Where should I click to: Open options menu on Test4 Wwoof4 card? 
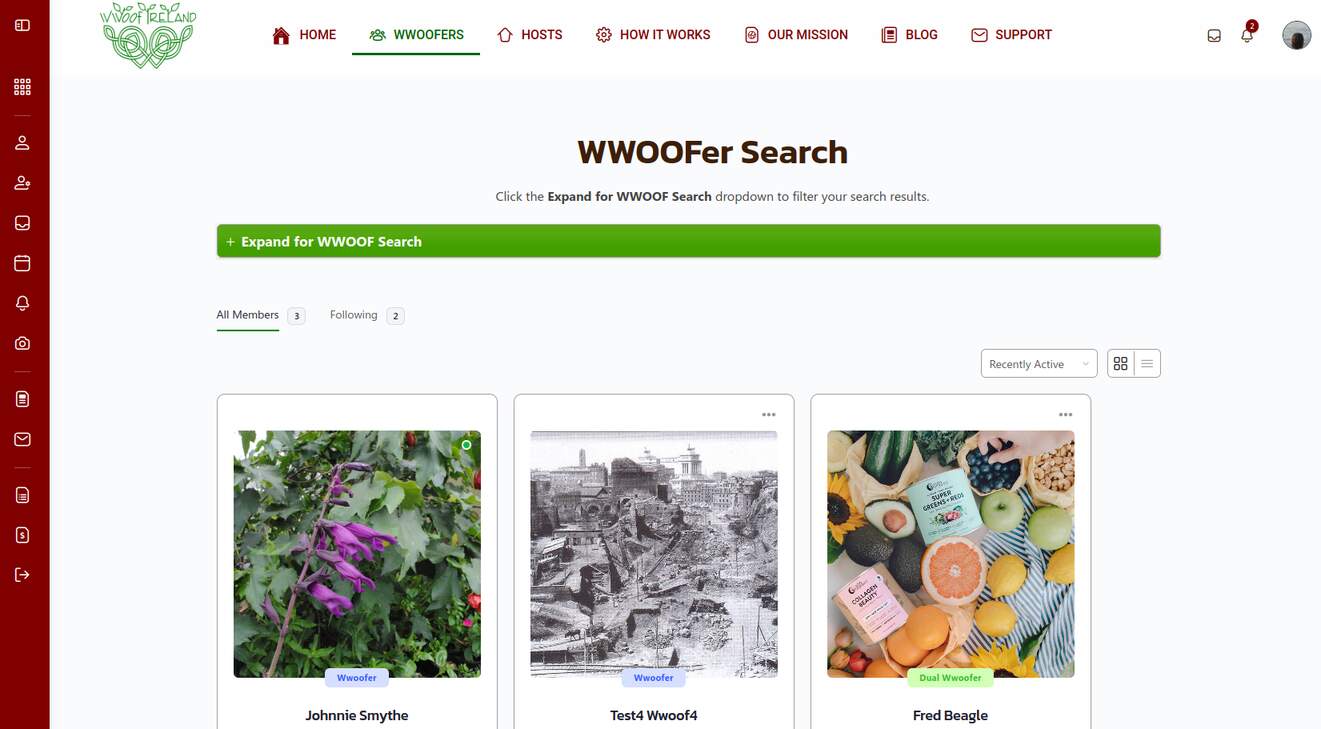[769, 414]
